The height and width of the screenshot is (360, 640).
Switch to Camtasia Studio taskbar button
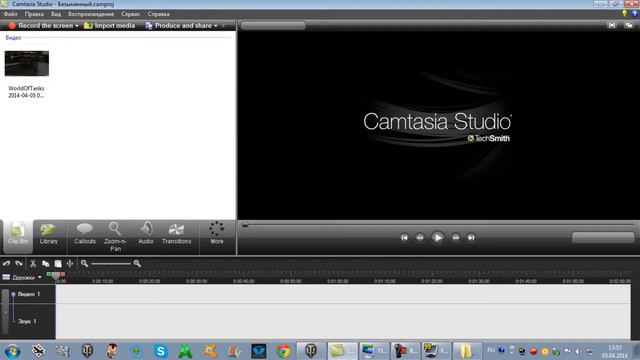point(342,351)
